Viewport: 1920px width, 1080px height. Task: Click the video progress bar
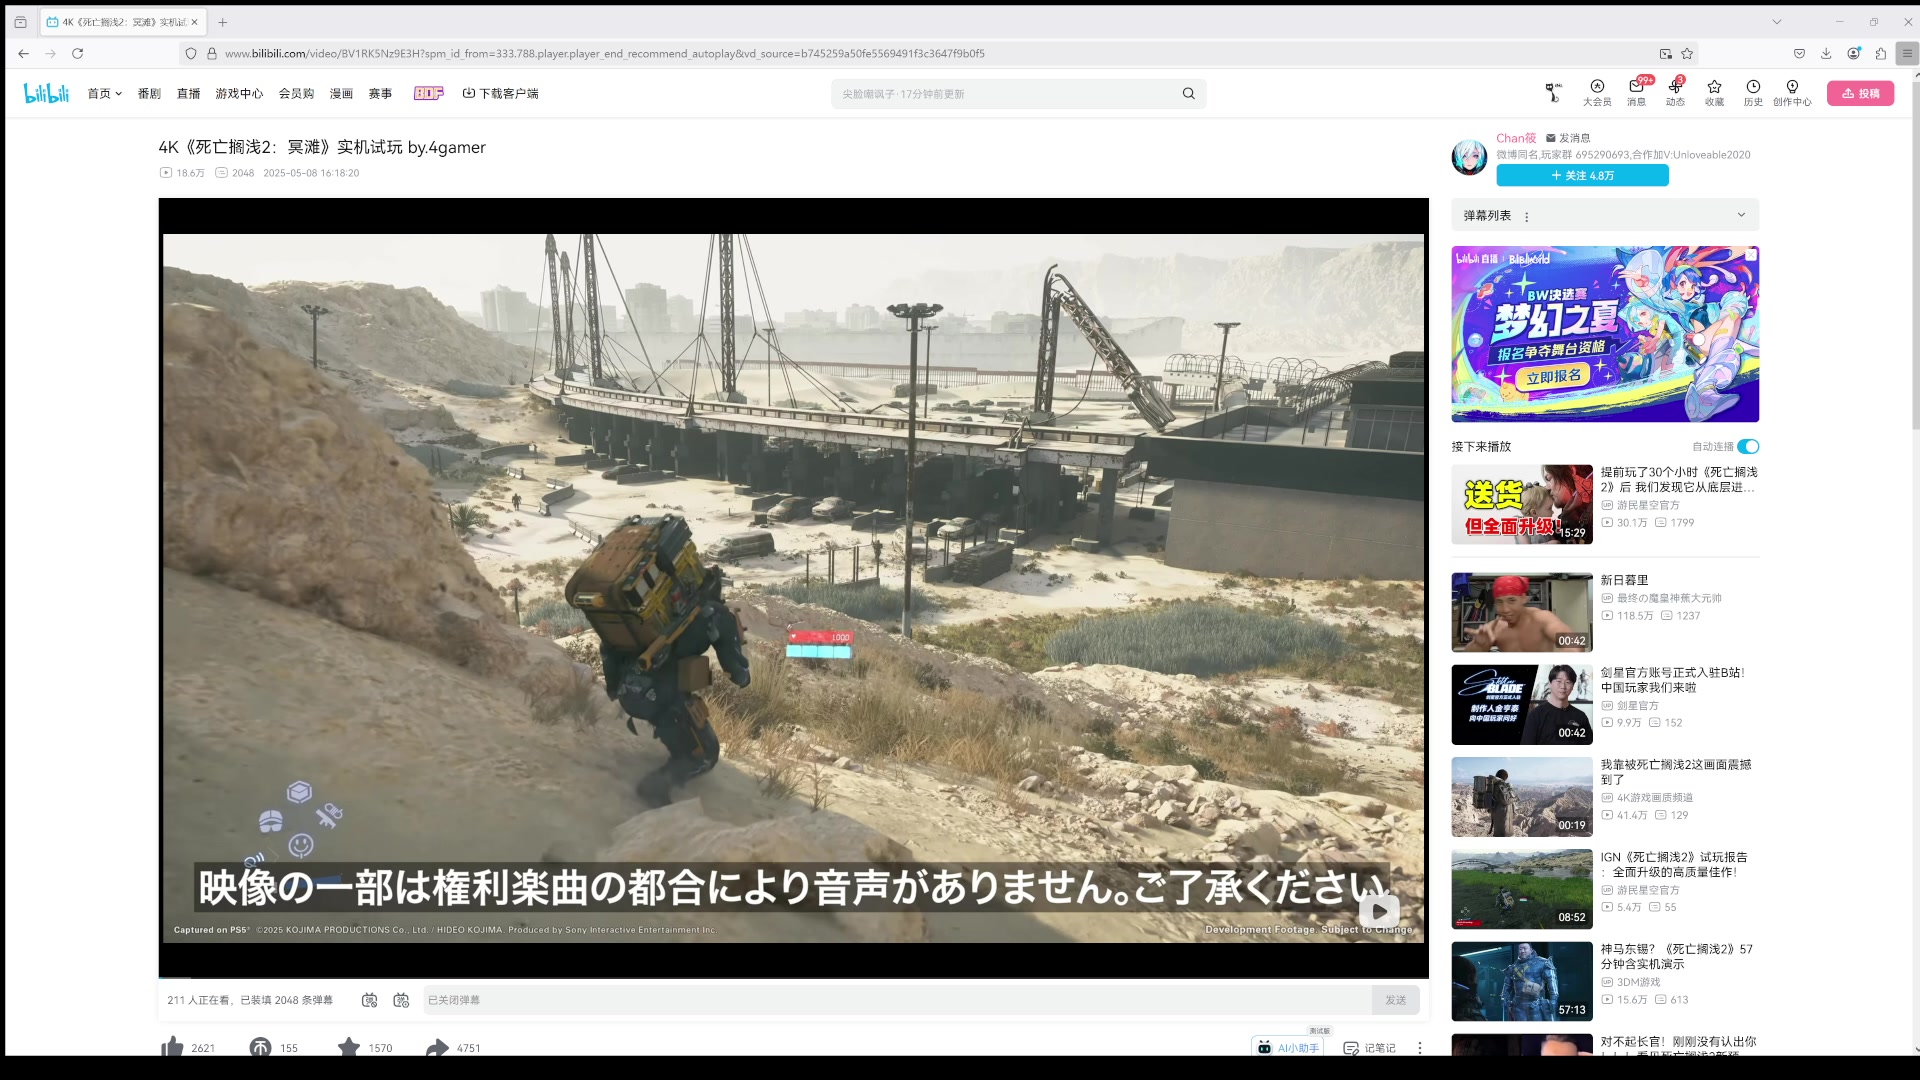[793, 977]
